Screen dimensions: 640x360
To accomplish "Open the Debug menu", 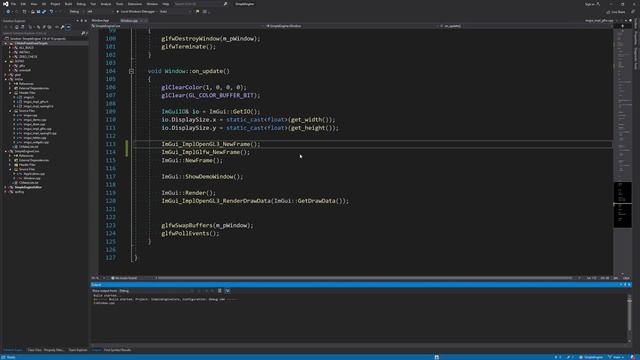I will tap(81, 4).
